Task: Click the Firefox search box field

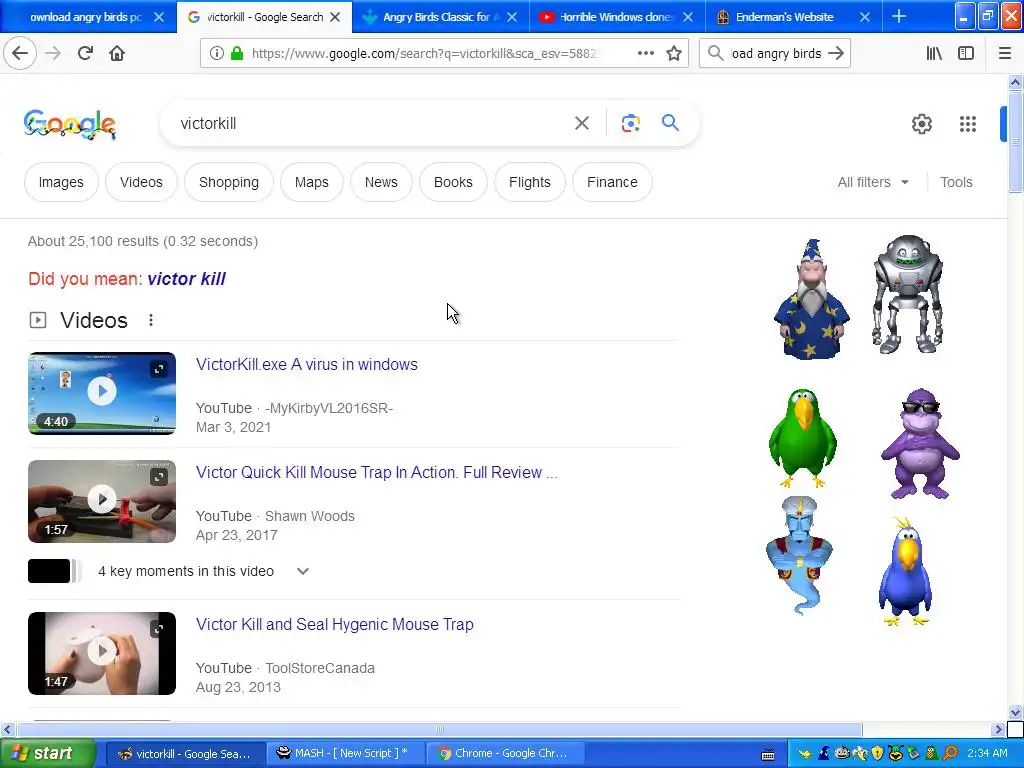Action: pos(775,54)
